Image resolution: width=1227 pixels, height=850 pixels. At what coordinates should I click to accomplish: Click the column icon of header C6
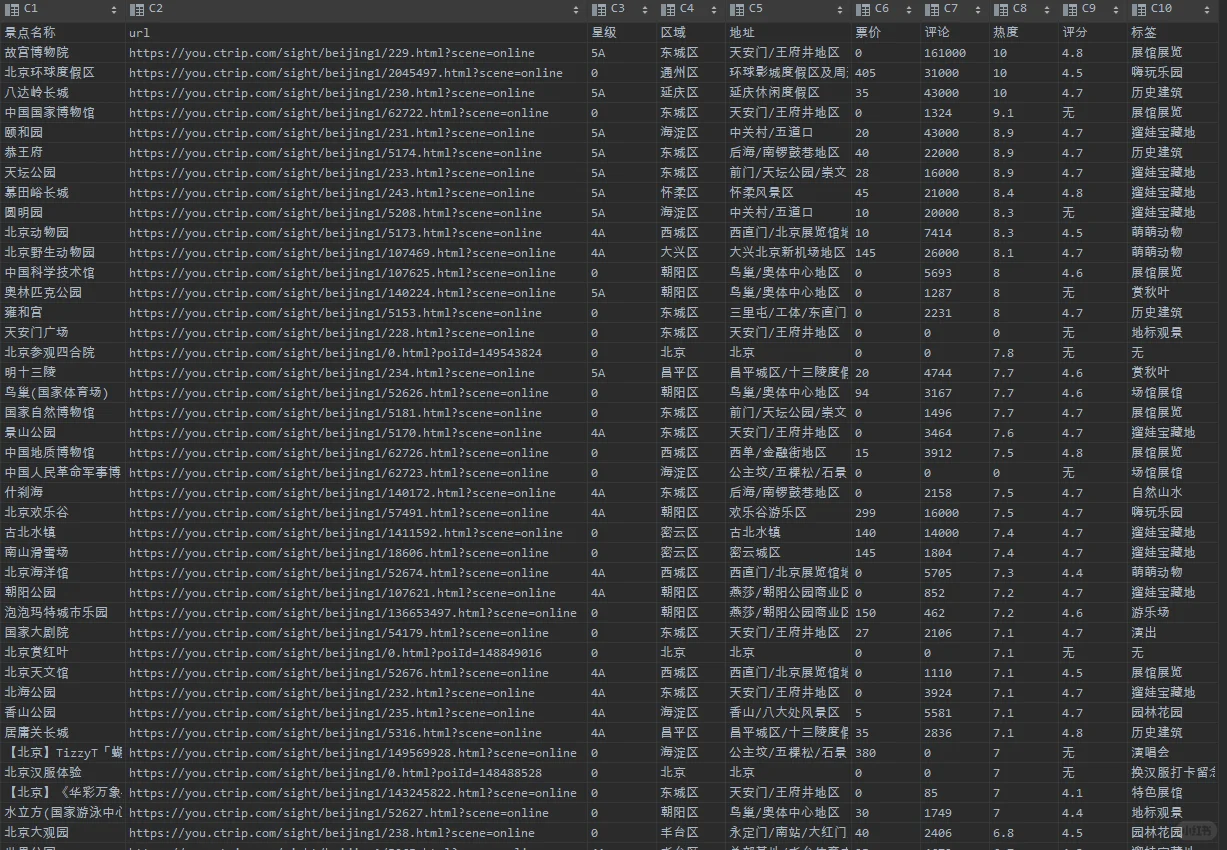[862, 9]
